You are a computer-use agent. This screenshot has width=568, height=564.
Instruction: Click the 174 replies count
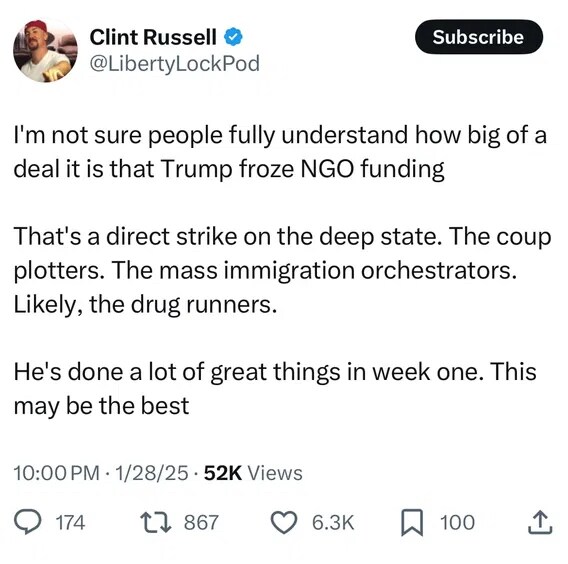pos(70,522)
